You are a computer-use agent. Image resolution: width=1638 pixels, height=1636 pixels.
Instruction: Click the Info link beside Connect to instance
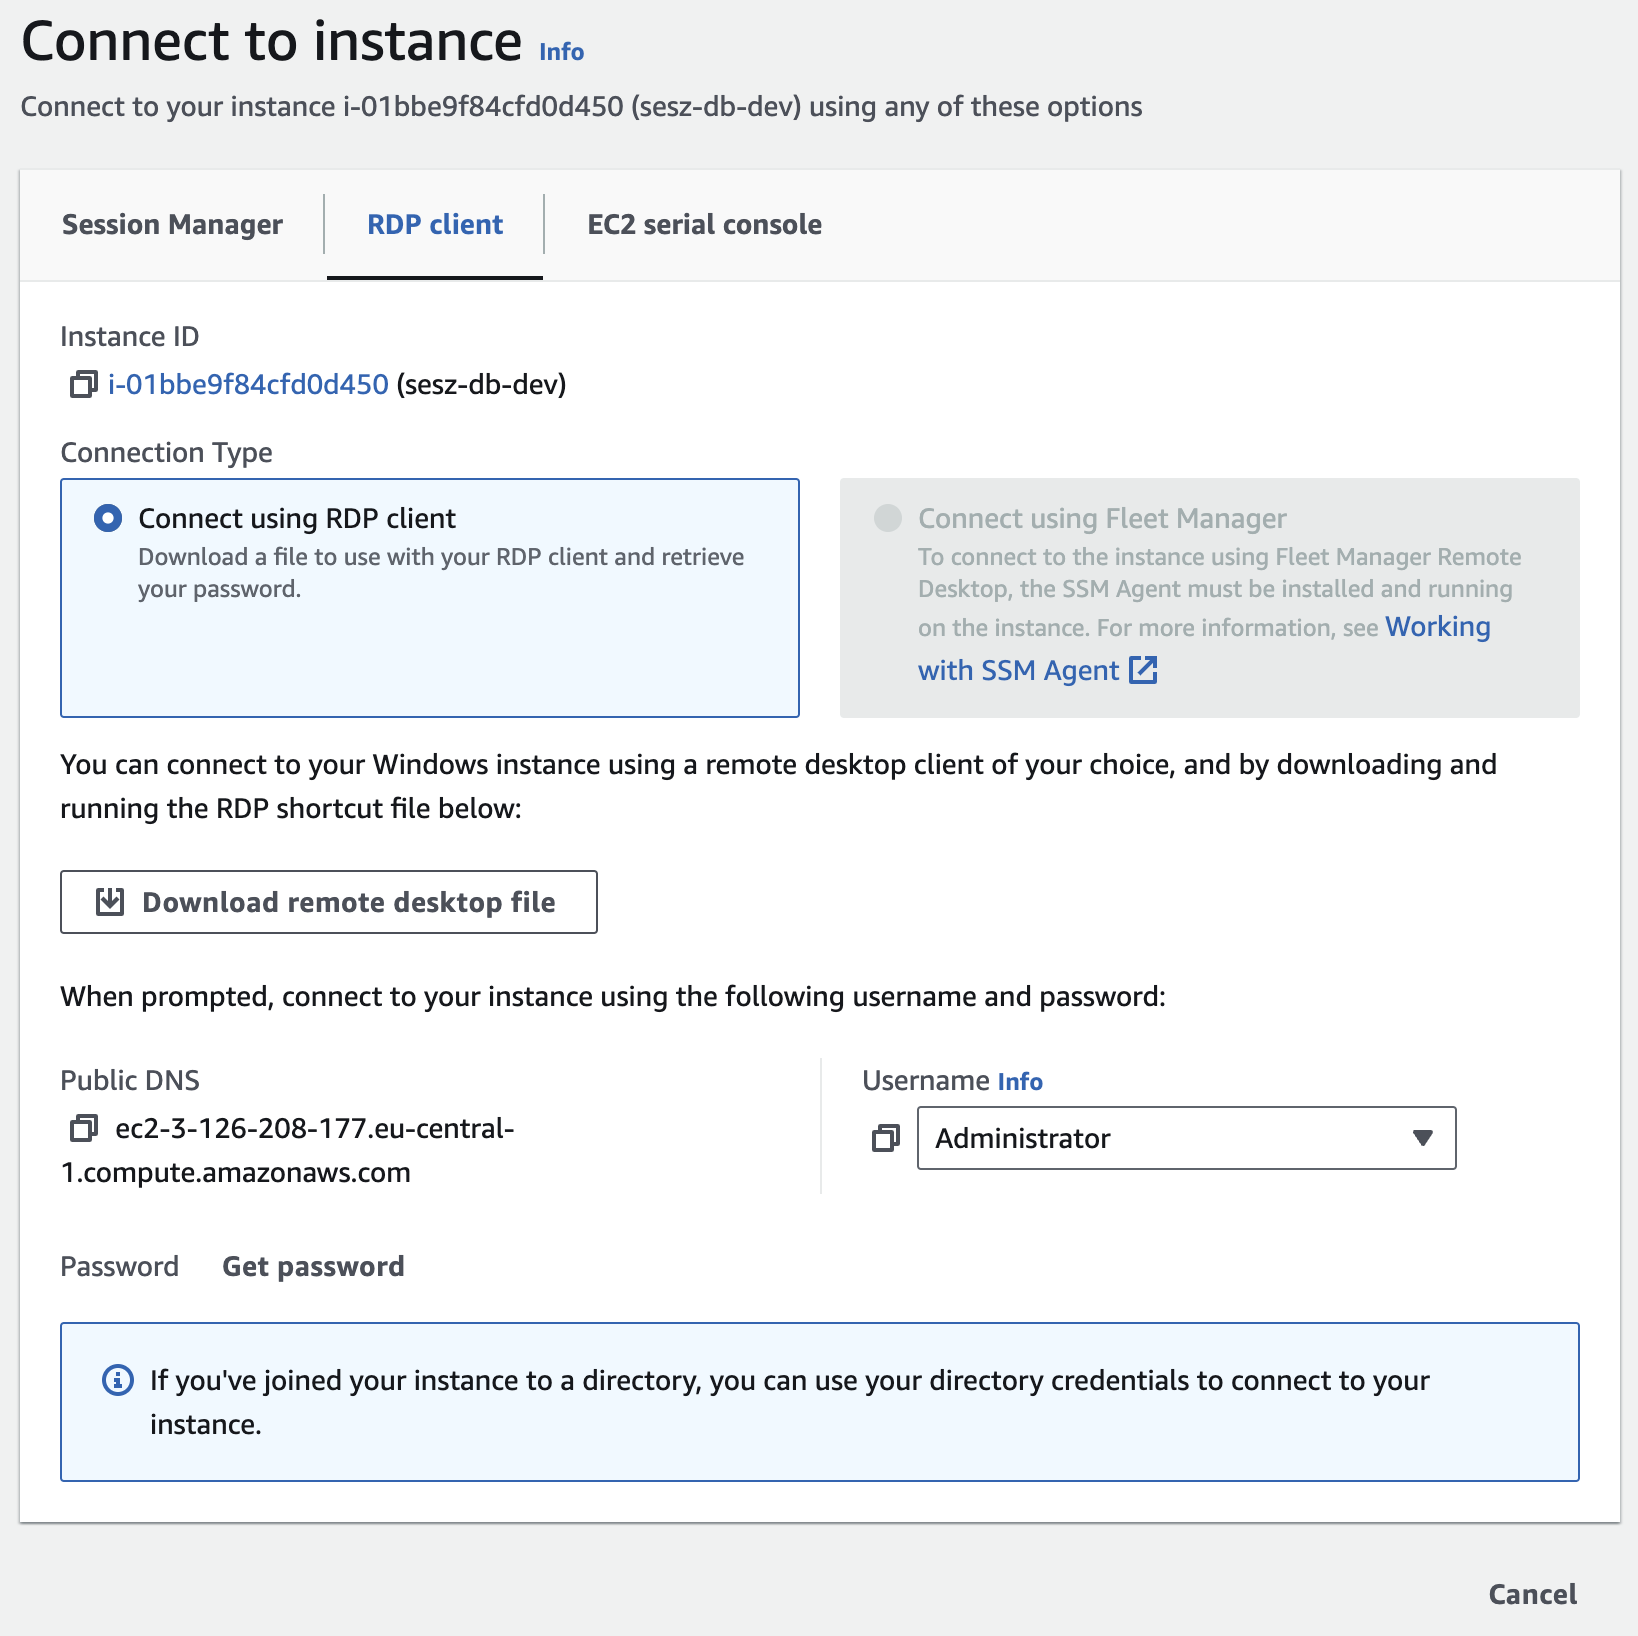tap(559, 50)
